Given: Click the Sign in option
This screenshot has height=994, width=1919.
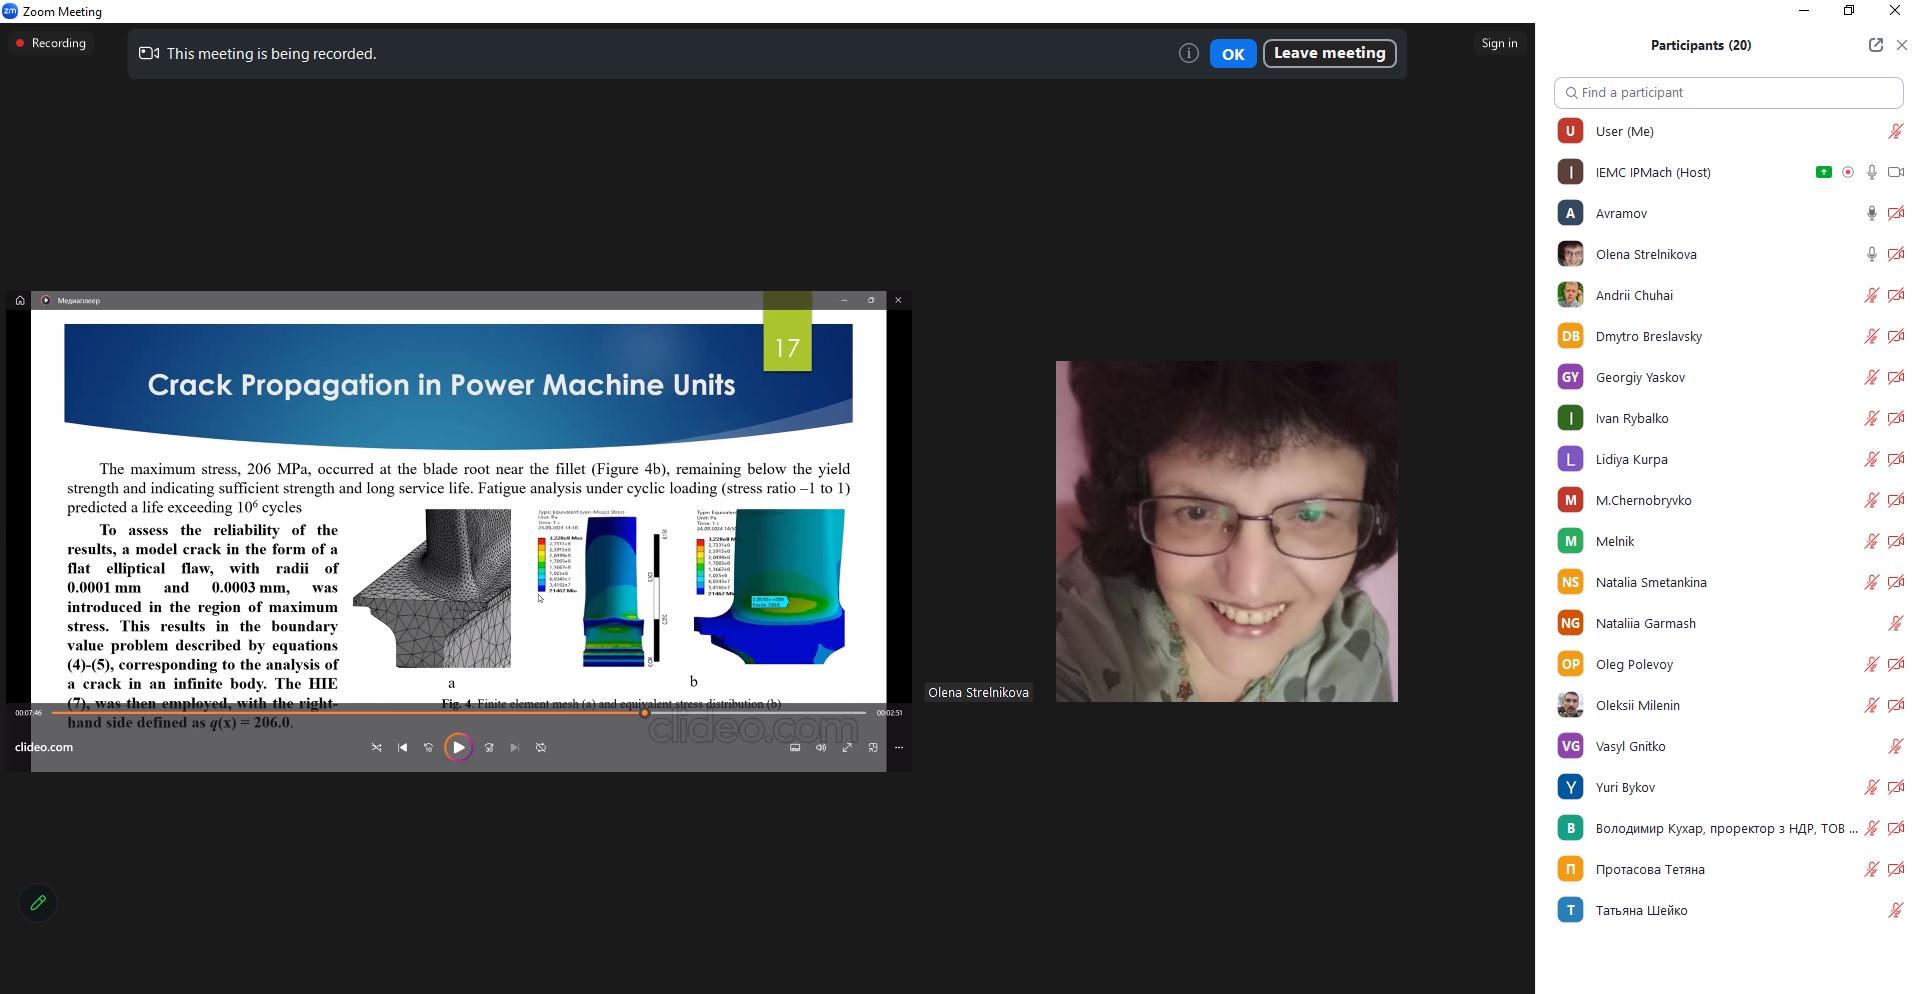Looking at the screenshot, I should [x=1499, y=43].
